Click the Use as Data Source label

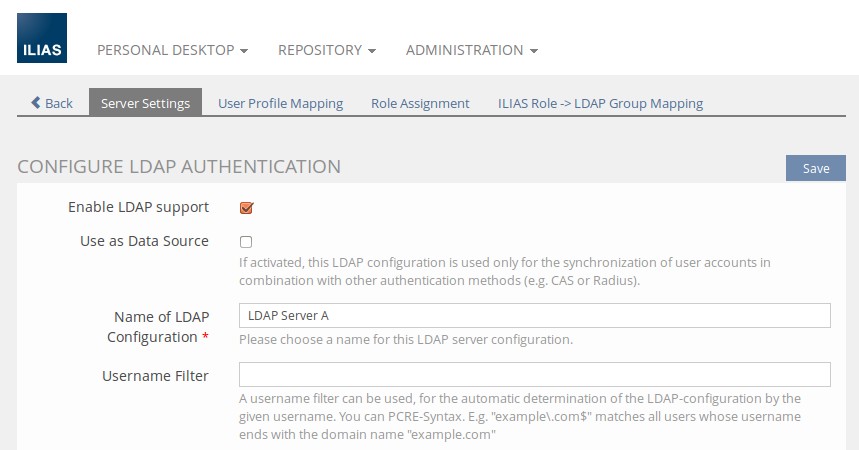pyautogui.click(x=144, y=241)
